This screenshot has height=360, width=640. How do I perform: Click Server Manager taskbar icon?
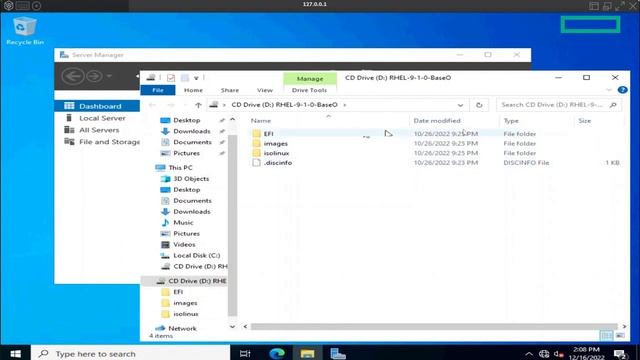point(338,353)
